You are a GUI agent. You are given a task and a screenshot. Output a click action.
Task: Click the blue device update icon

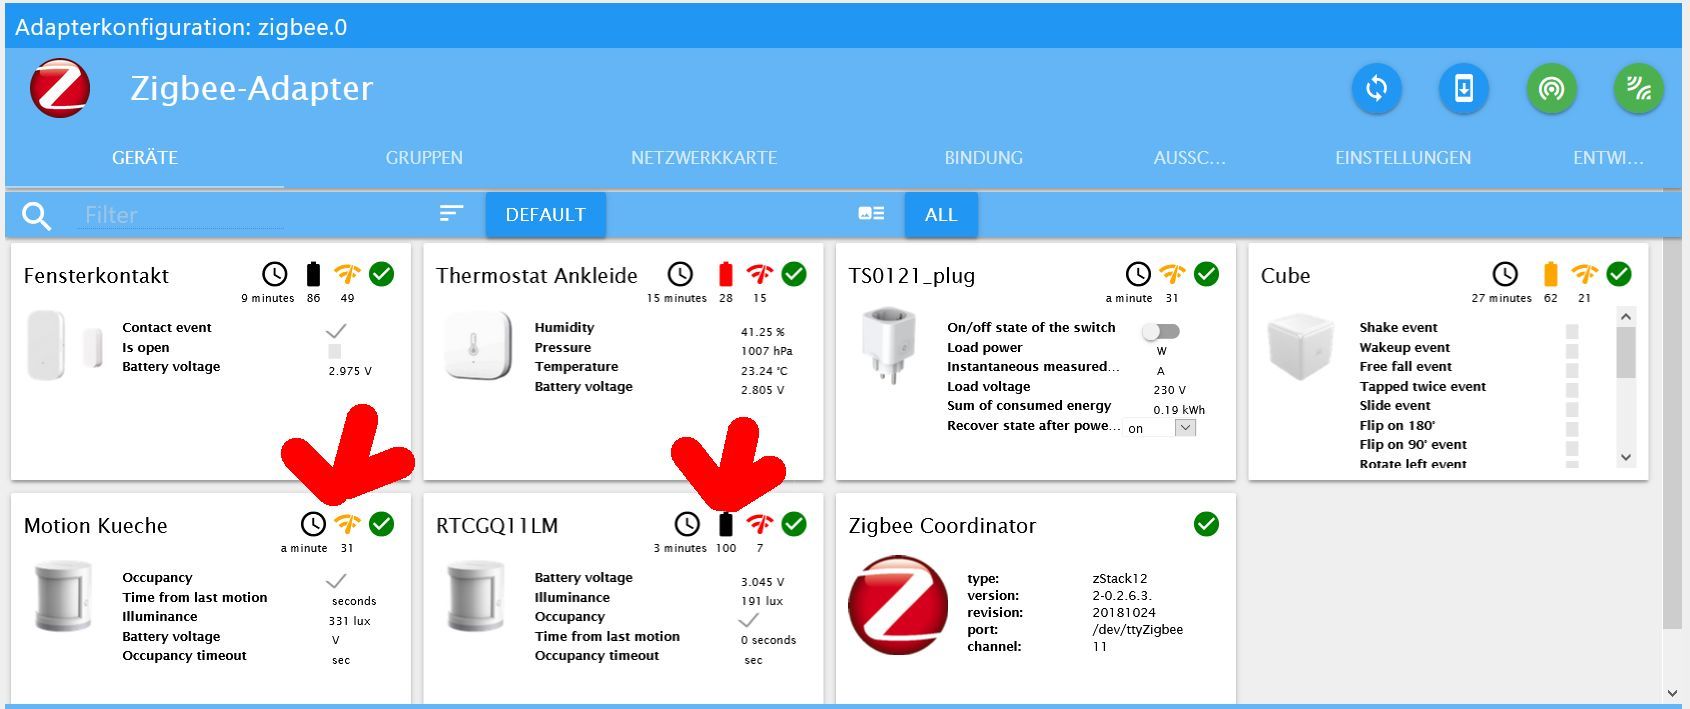tap(1464, 89)
